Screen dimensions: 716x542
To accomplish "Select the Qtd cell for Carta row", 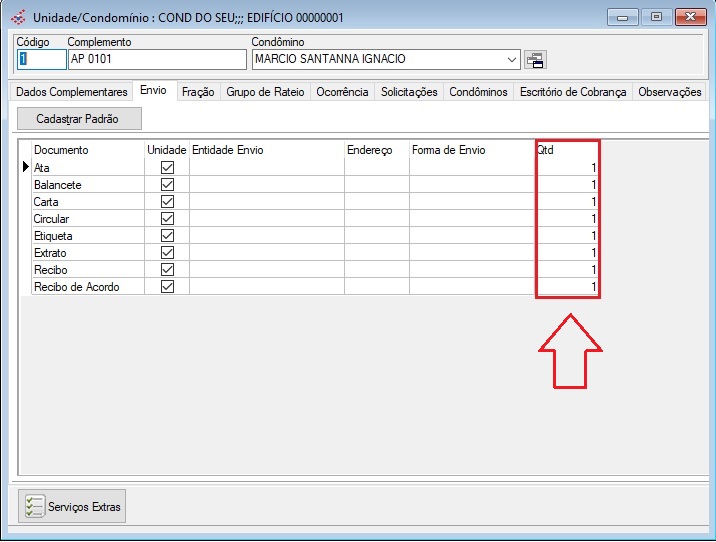I will [x=567, y=202].
